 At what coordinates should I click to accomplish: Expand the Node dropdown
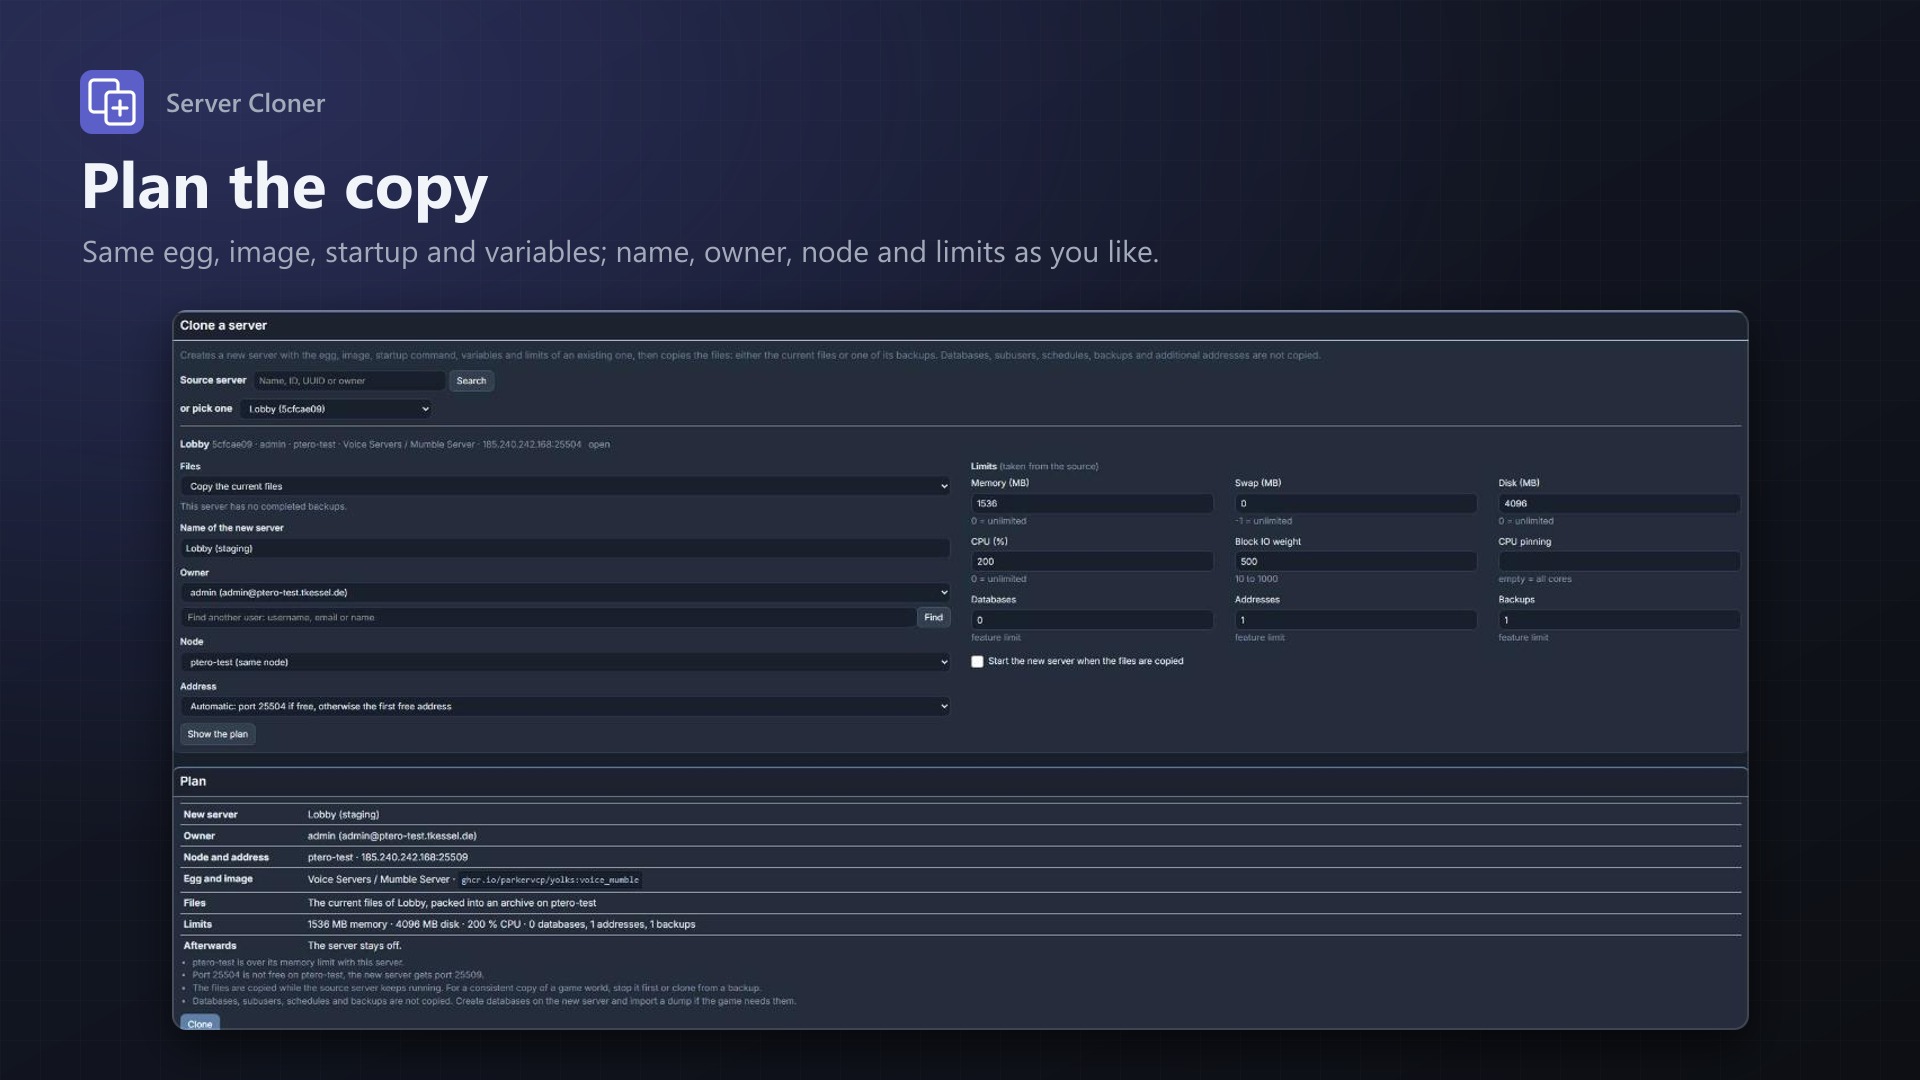(x=565, y=662)
